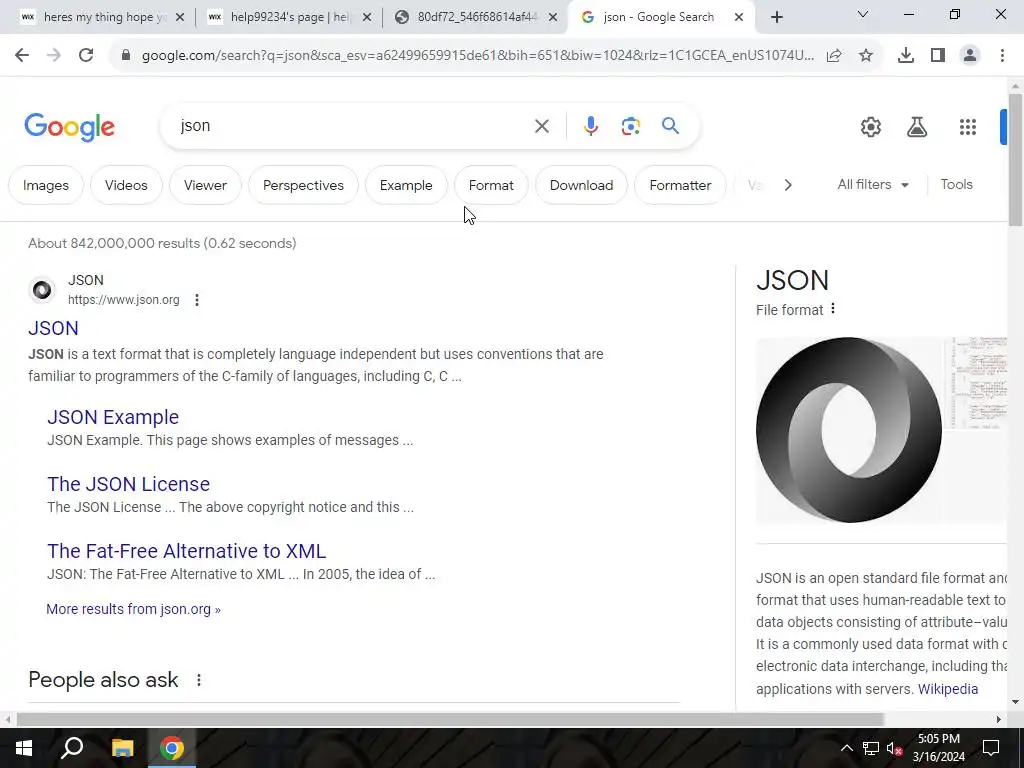Open the Tools button
Image resolution: width=1024 pixels, height=768 pixels.
956,185
